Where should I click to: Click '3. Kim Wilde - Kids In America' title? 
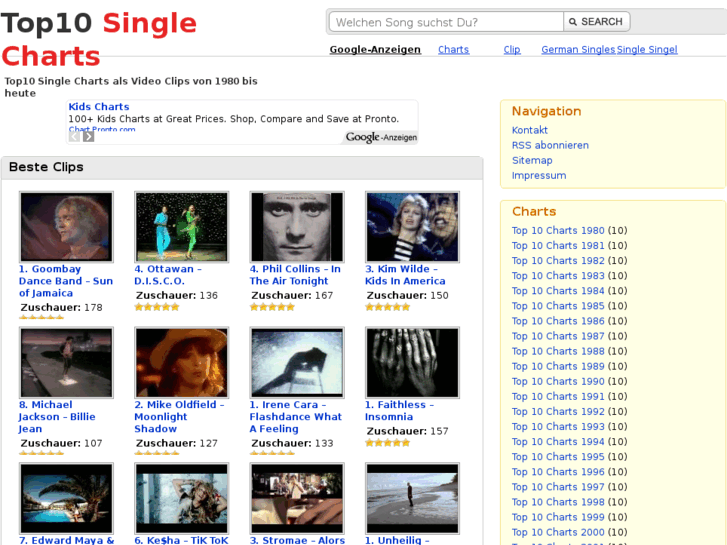click(405, 275)
